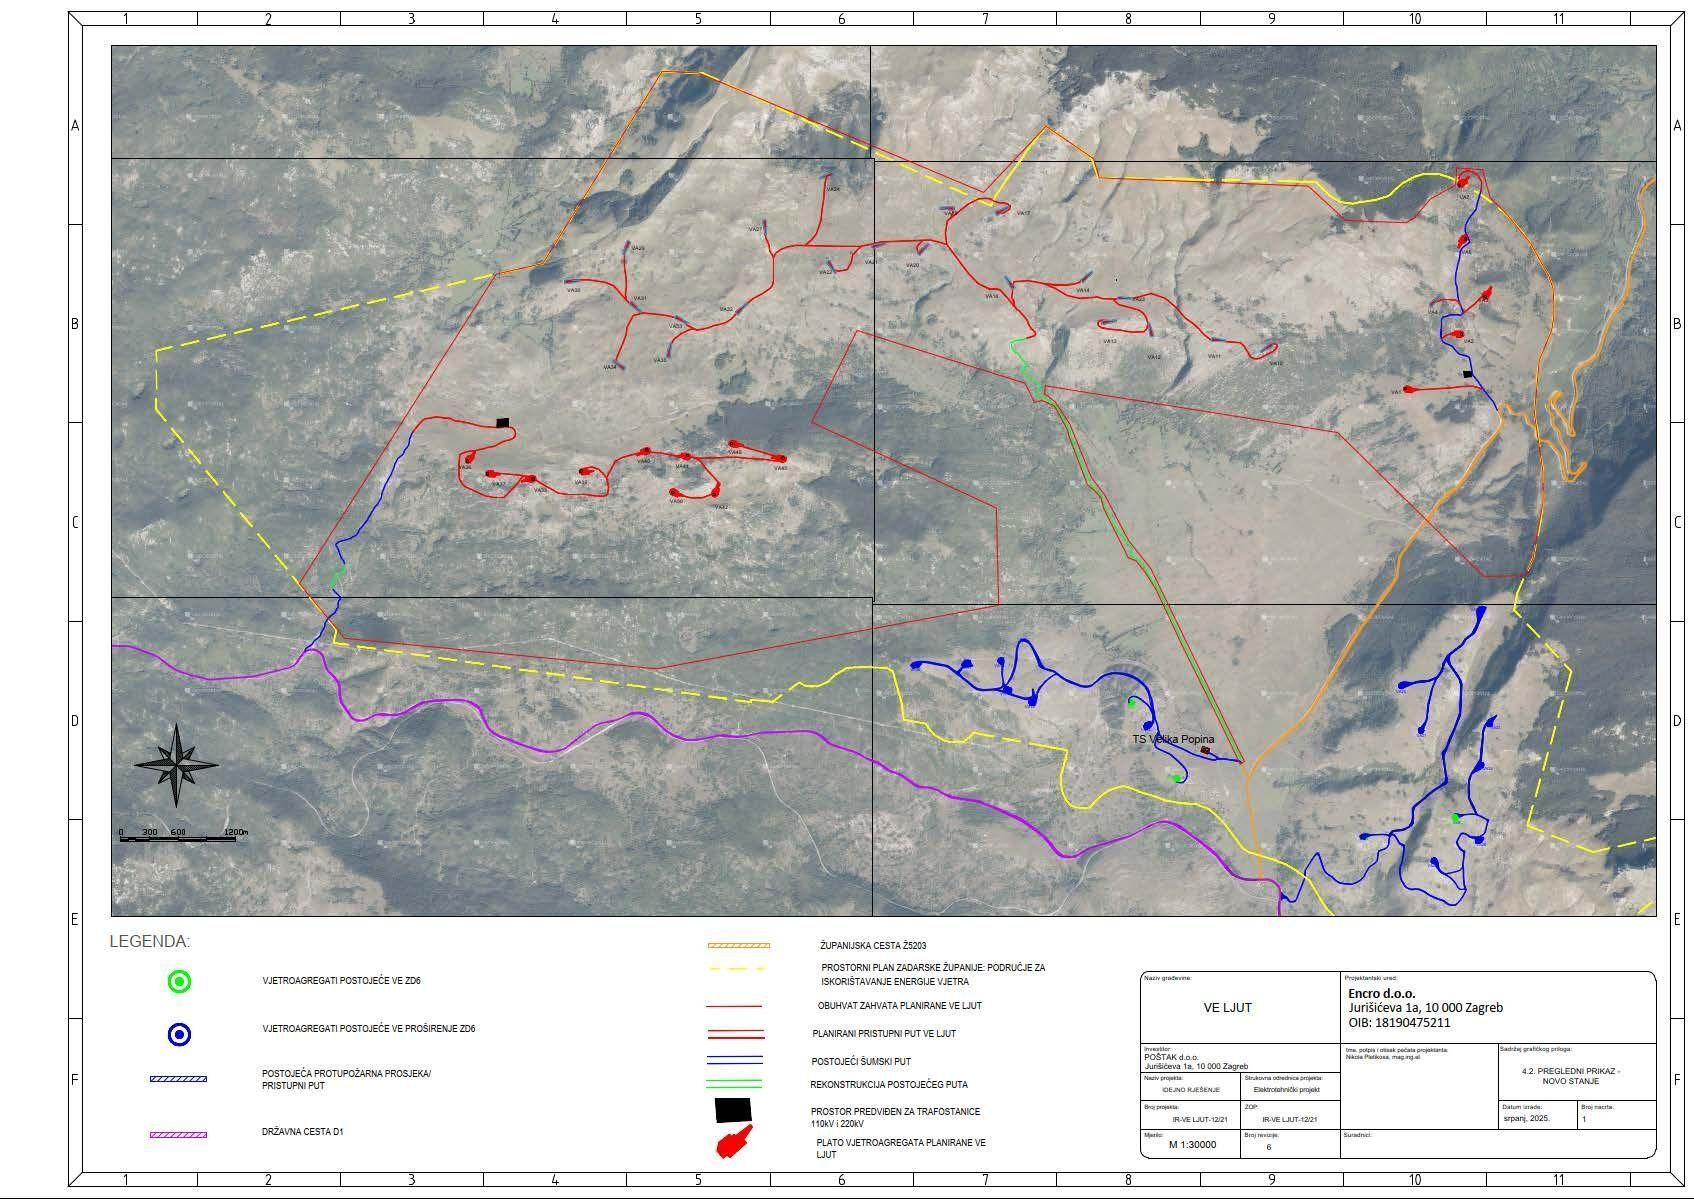The width and height of the screenshot is (1694, 1200).
Task: Select the black trafostanice rectangle in legend
Action: [x=732, y=1110]
